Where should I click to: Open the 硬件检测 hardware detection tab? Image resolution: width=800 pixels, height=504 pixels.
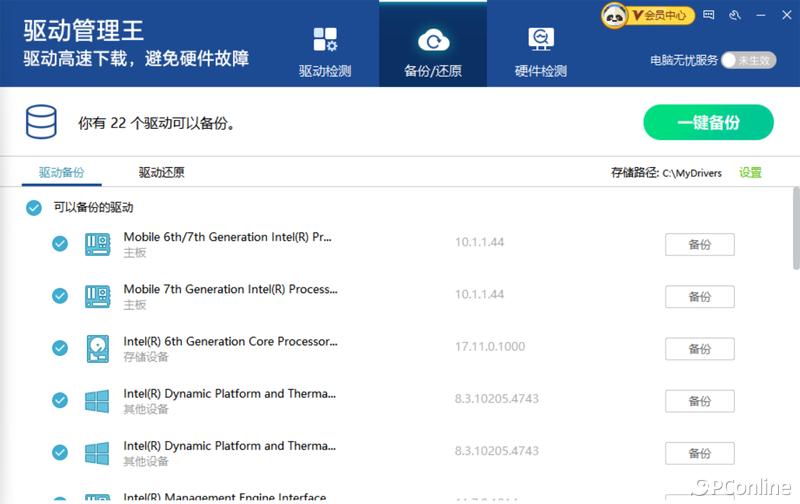coord(541,51)
